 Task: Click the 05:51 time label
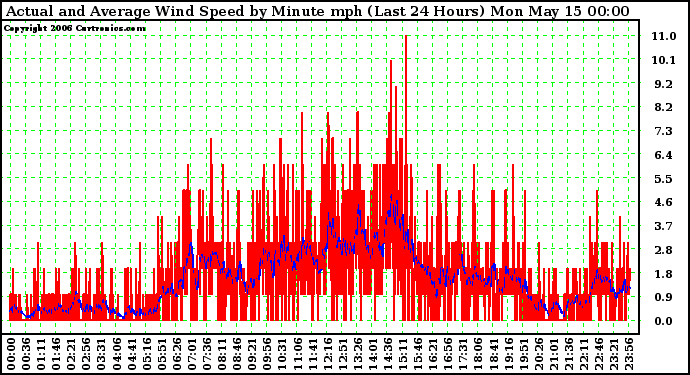click(161, 354)
